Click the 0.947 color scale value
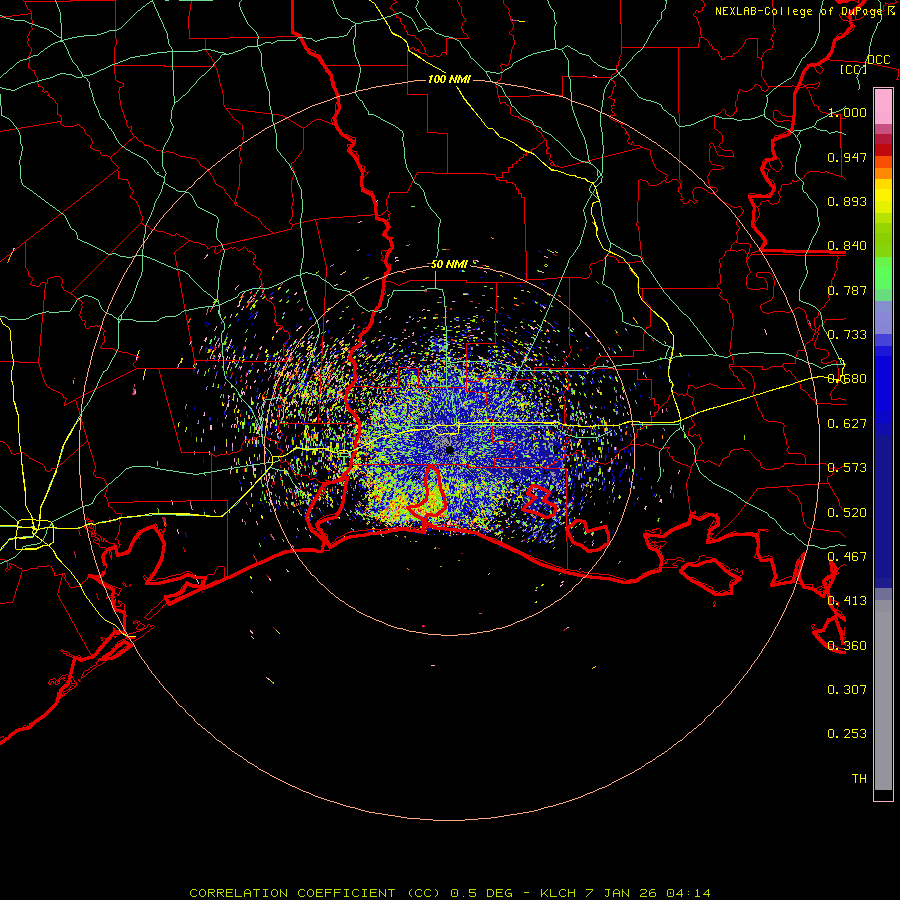 tap(847, 157)
